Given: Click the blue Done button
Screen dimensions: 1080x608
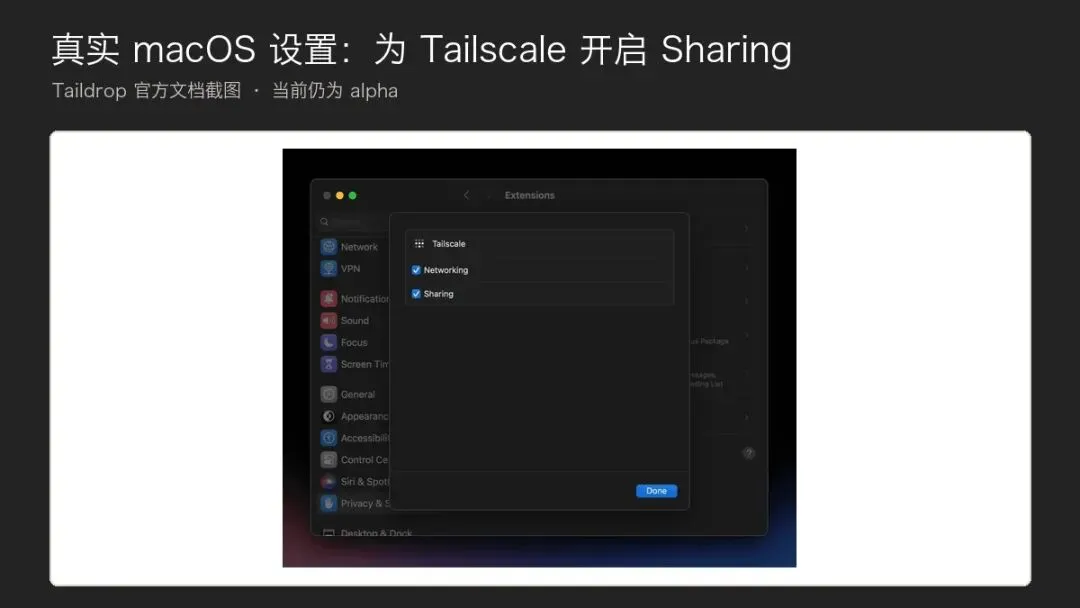Looking at the screenshot, I should pos(656,491).
